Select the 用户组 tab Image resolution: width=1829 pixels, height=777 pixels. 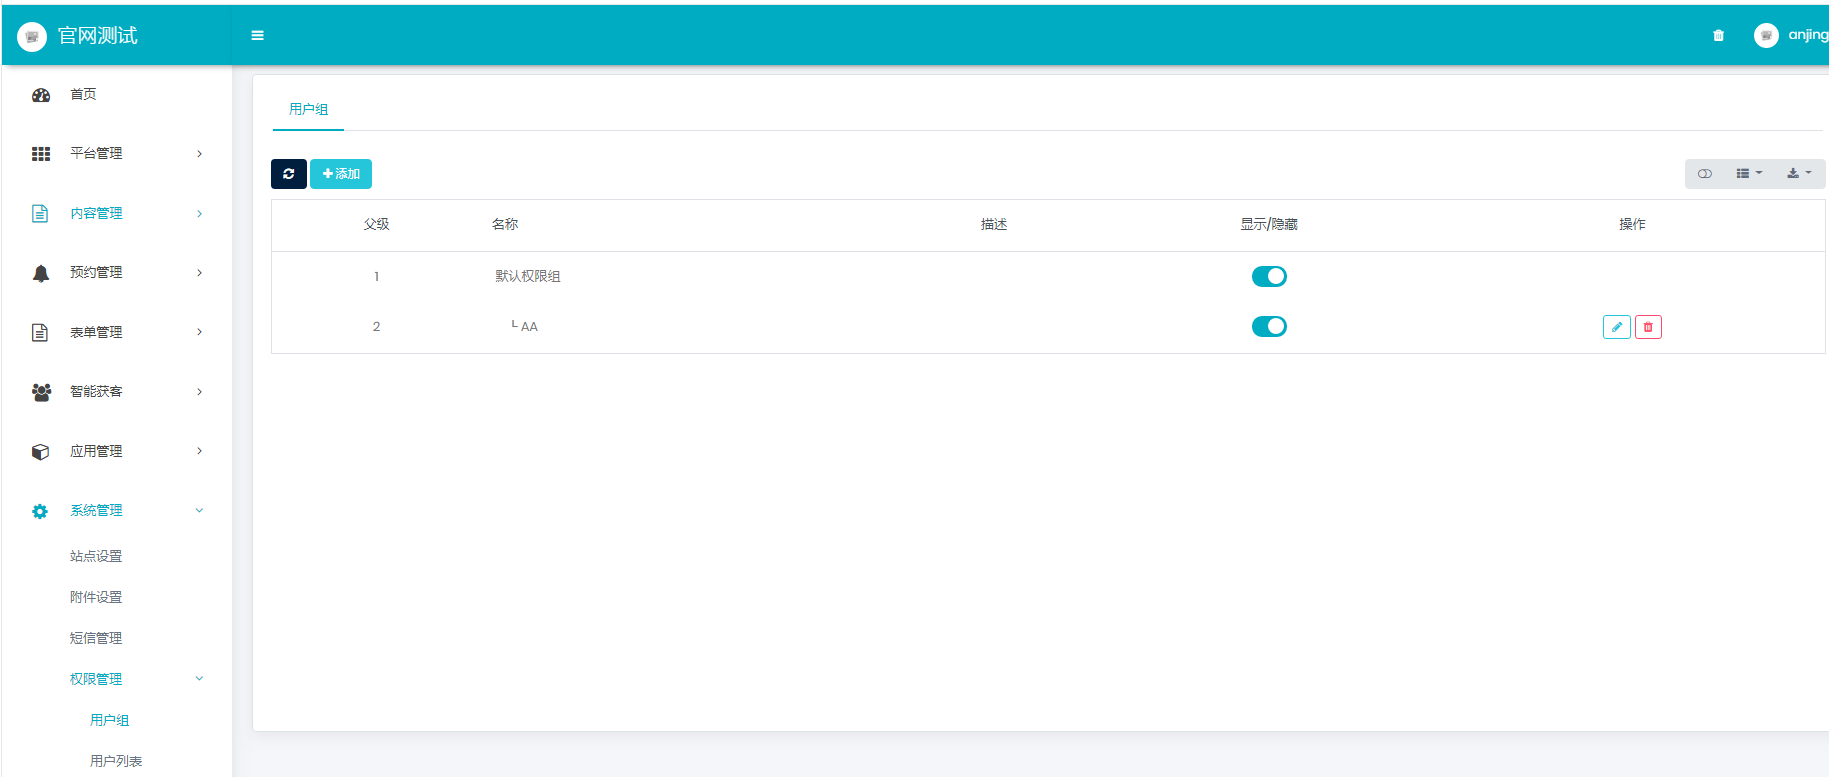[308, 110]
